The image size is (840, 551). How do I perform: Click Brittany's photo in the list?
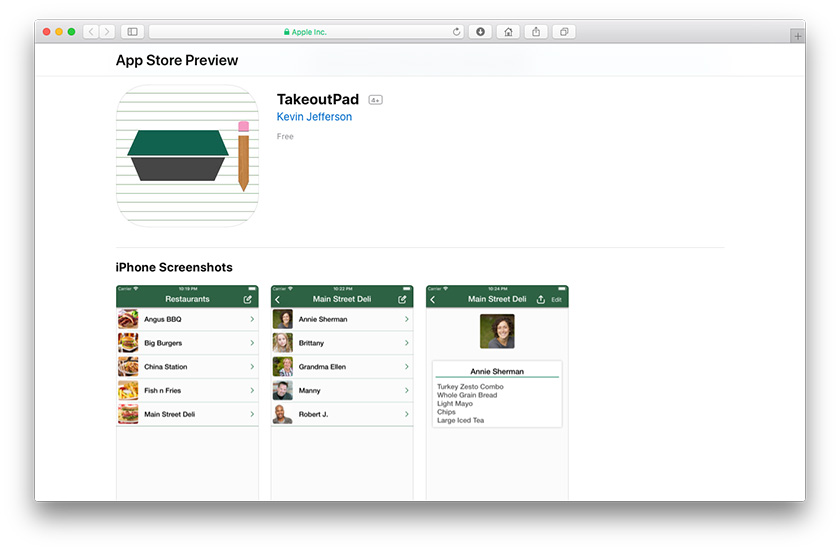click(x=283, y=343)
